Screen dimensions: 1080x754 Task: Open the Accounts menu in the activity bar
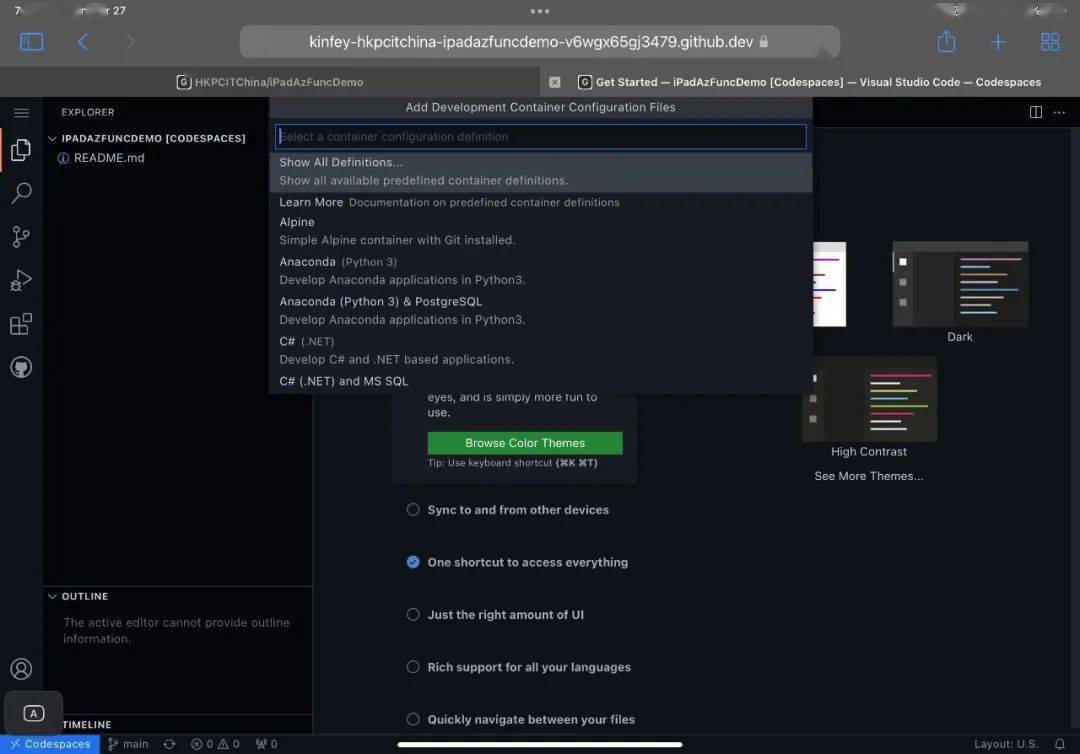click(x=21, y=669)
